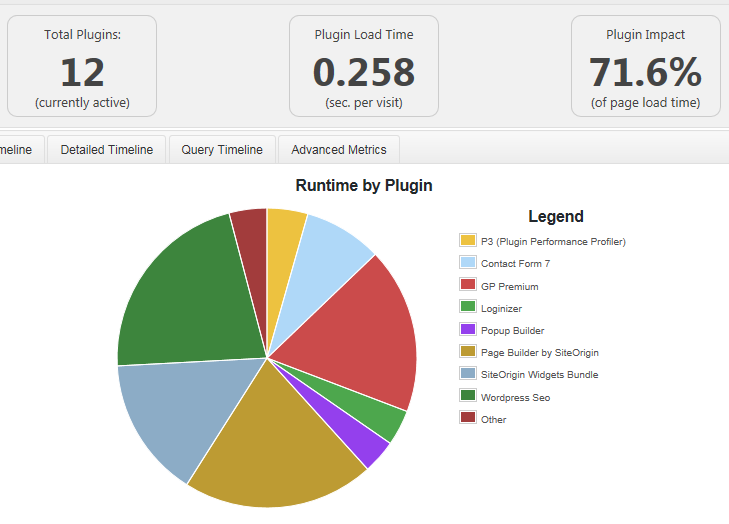This screenshot has width=729, height=524.
Task: Click the red GP Premium legend swatch
Action: tap(468, 284)
